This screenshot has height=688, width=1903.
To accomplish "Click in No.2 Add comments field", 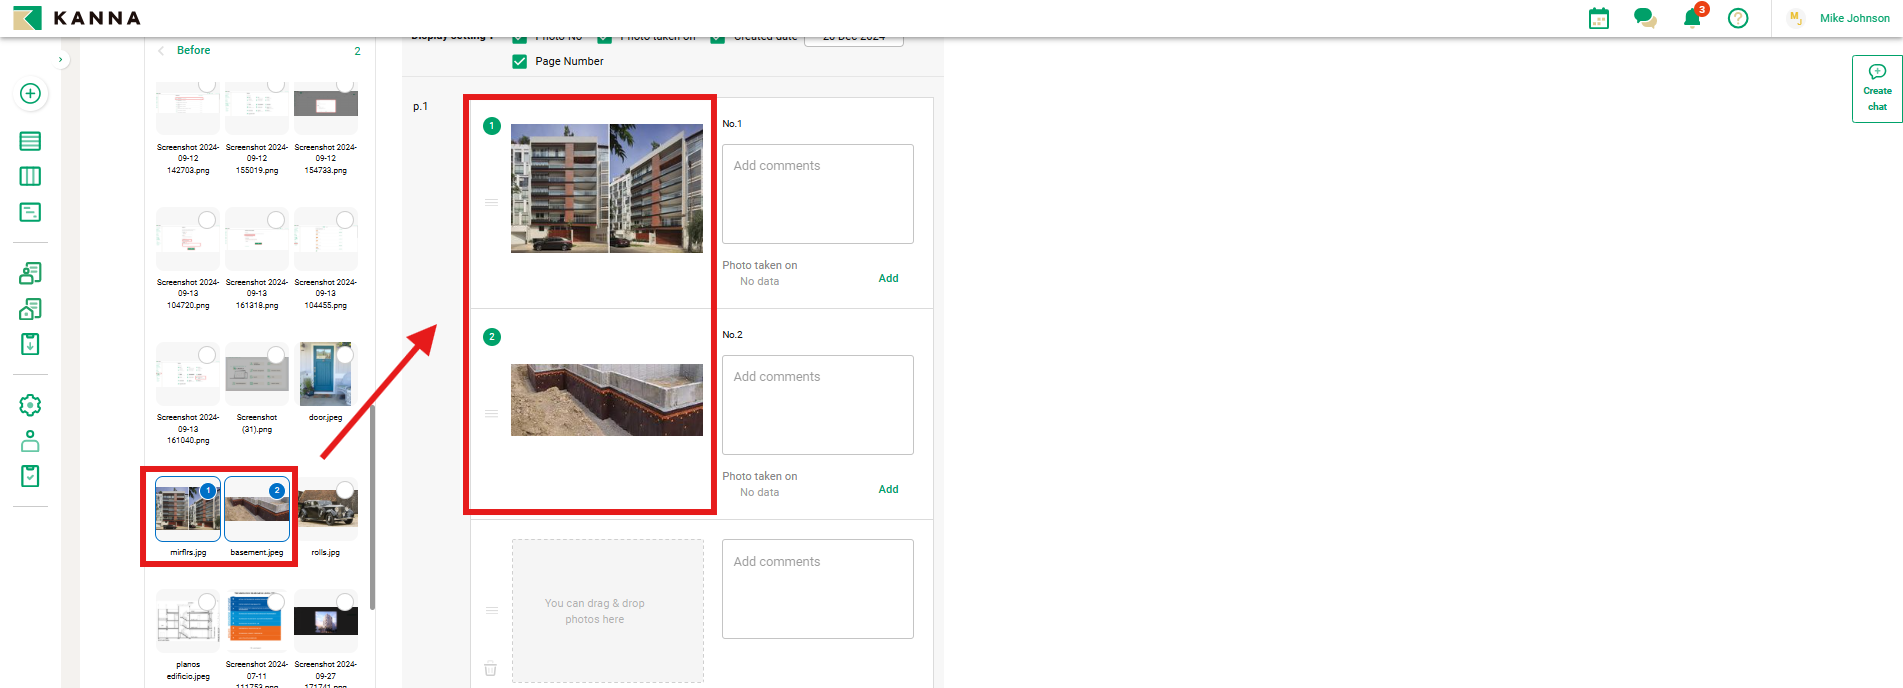I will click(817, 405).
